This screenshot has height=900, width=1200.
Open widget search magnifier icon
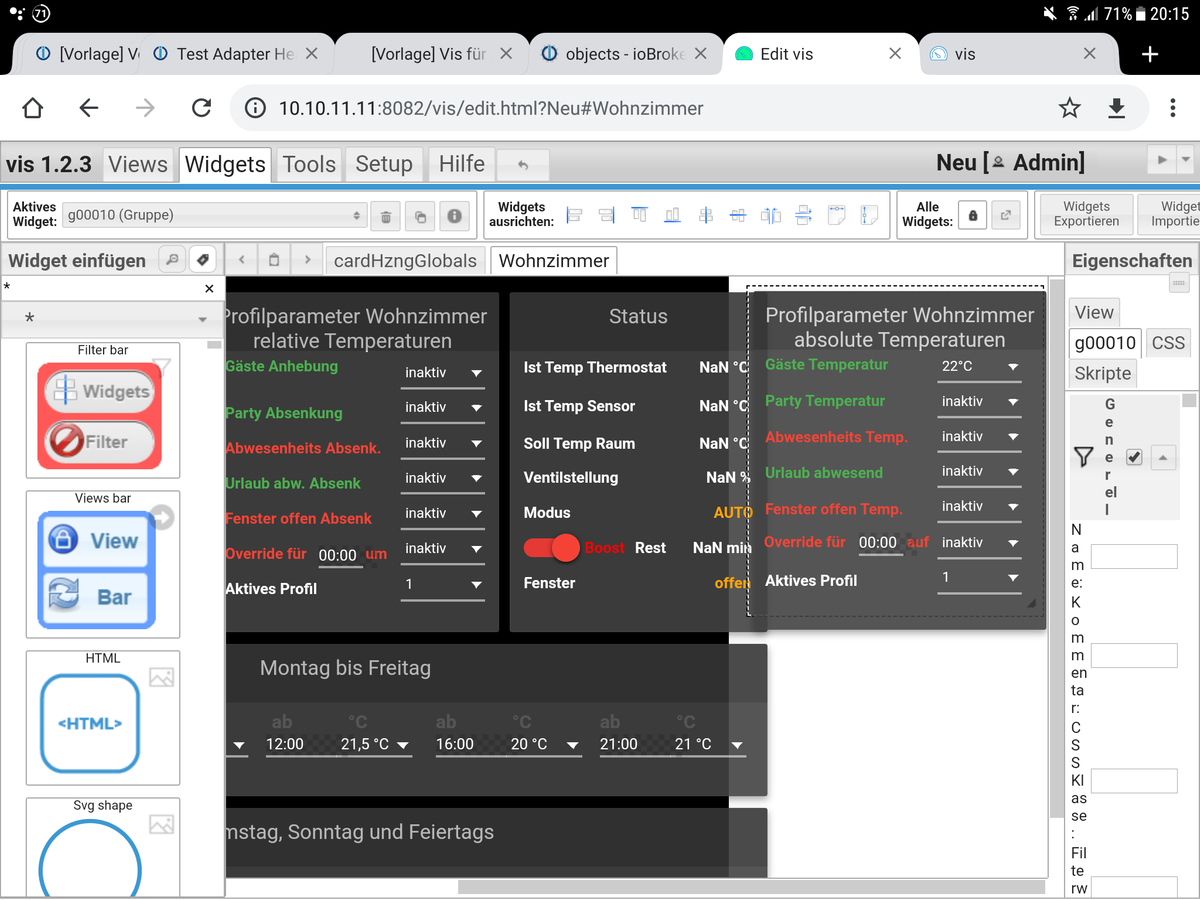(172, 260)
